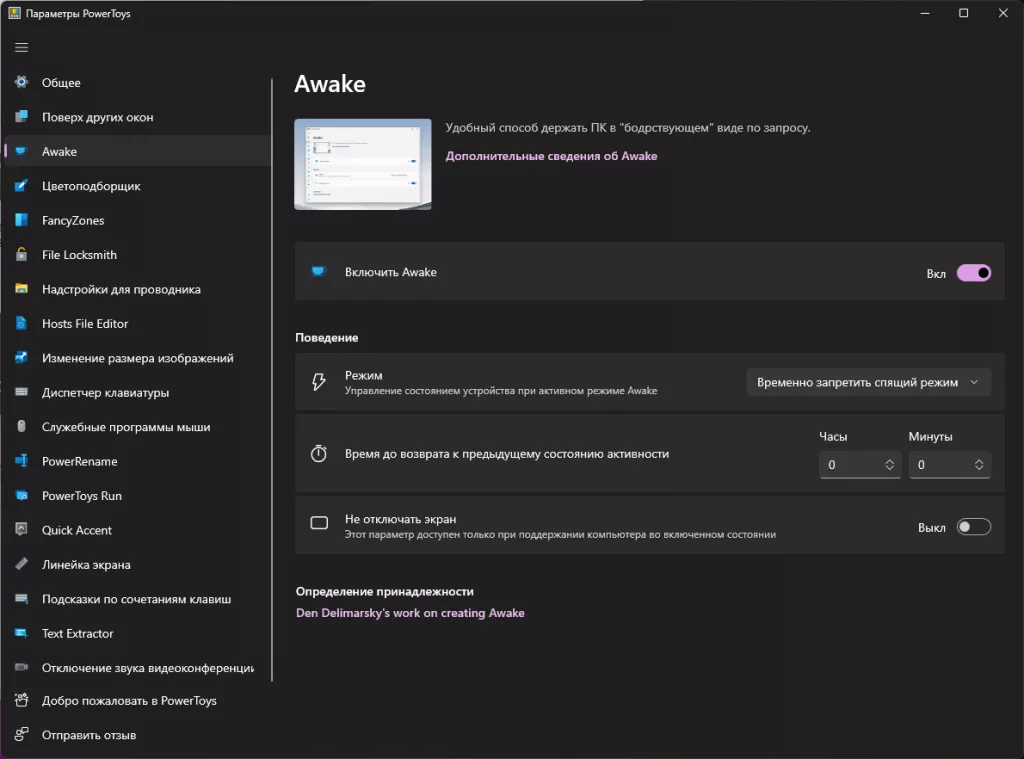Click the FancyZones sidebar icon

21,221
